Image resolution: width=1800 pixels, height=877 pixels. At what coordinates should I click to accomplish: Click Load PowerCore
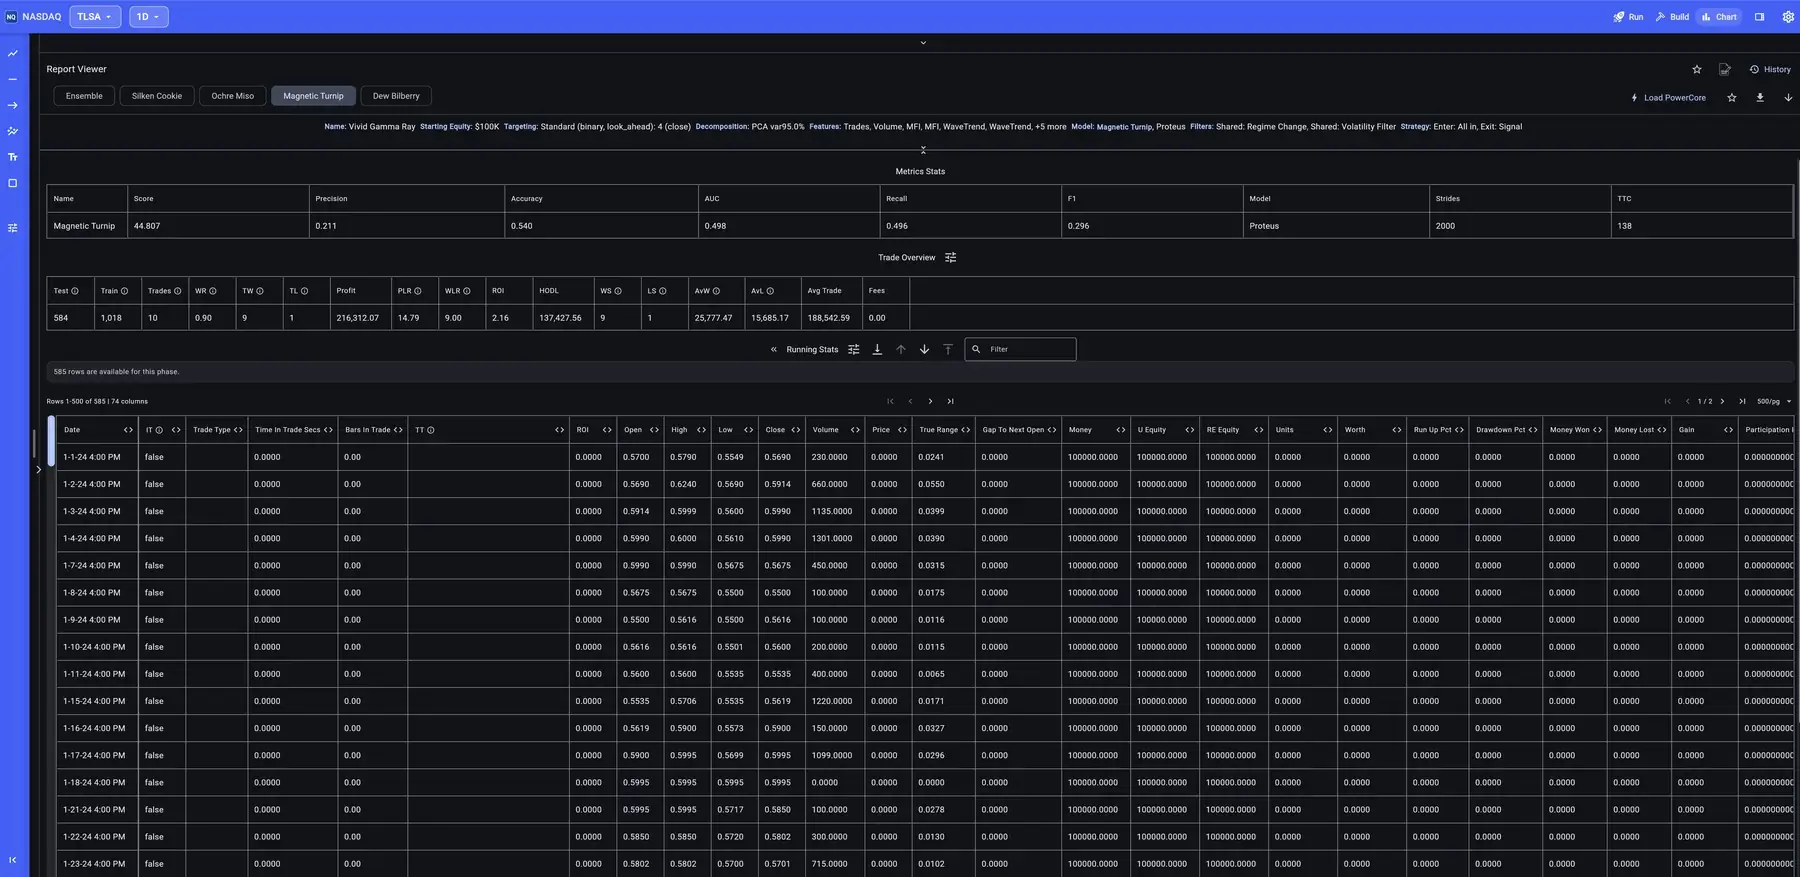pyautogui.click(x=1668, y=97)
